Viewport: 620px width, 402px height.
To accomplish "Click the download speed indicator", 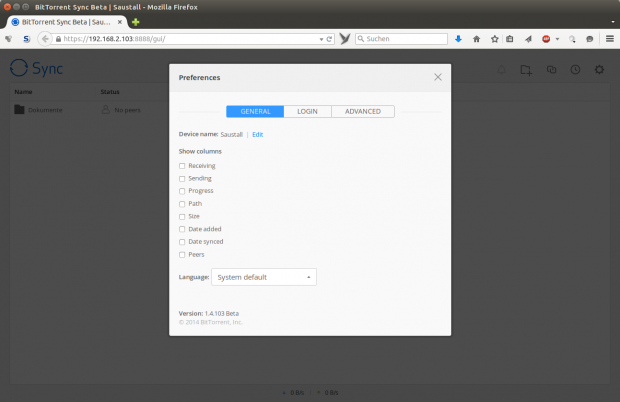I will click(293, 393).
